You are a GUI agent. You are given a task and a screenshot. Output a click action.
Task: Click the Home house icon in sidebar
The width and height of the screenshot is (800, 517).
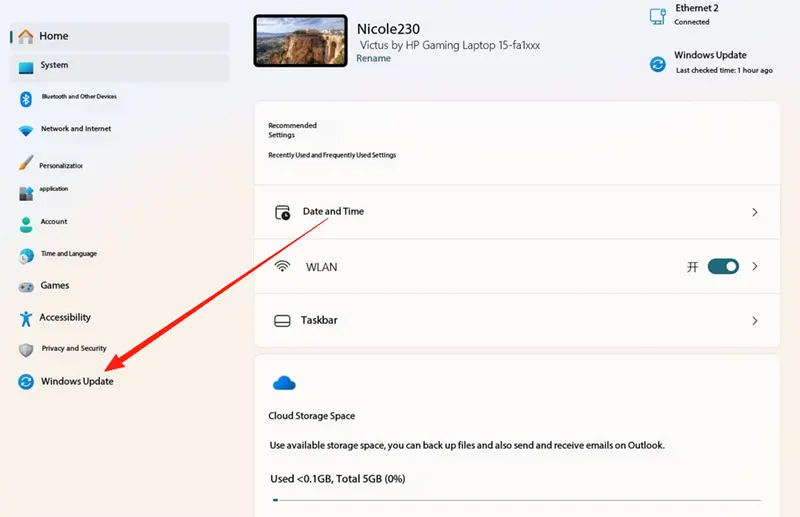[26, 36]
